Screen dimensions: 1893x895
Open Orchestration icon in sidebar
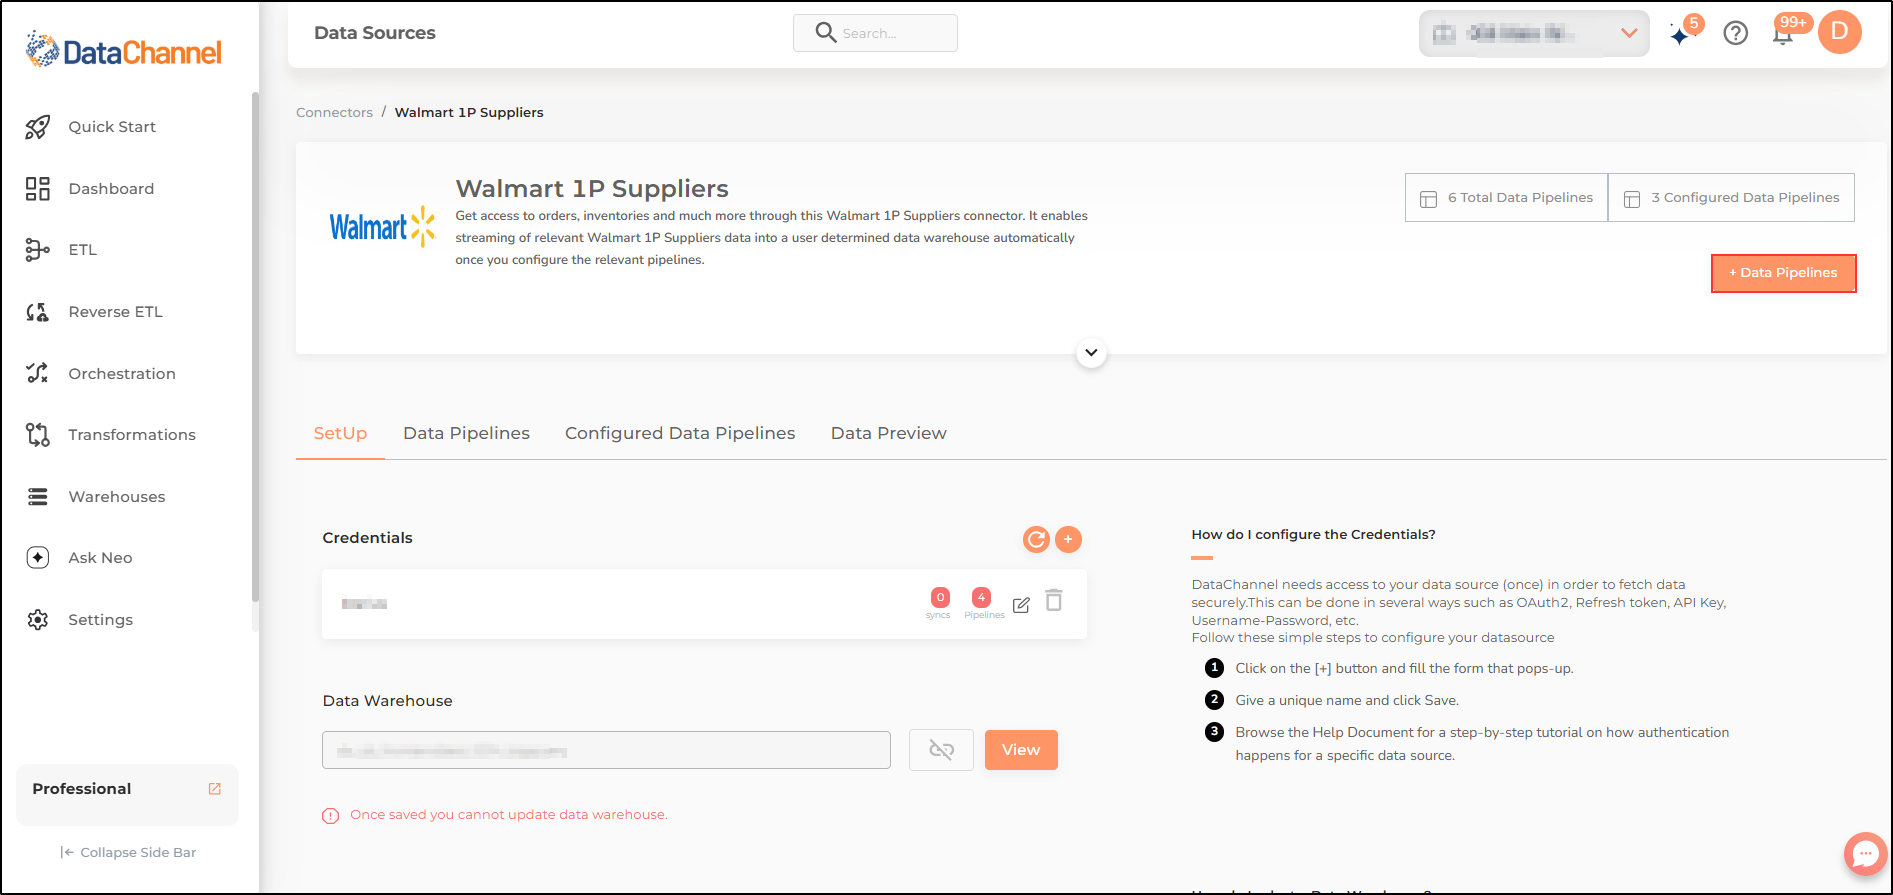coord(38,373)
